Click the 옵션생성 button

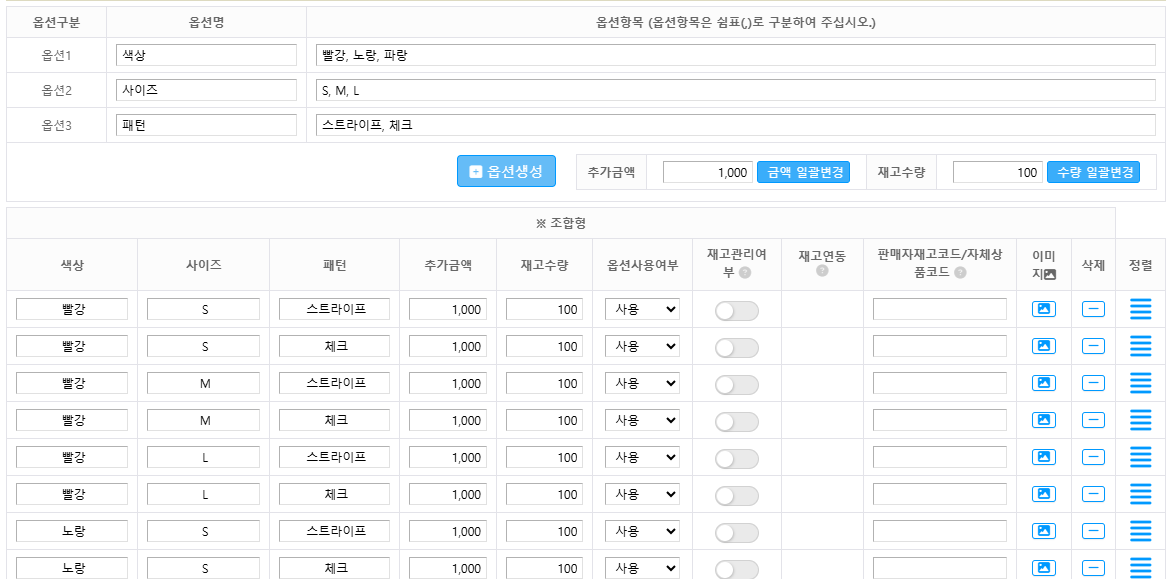(505, 171)
